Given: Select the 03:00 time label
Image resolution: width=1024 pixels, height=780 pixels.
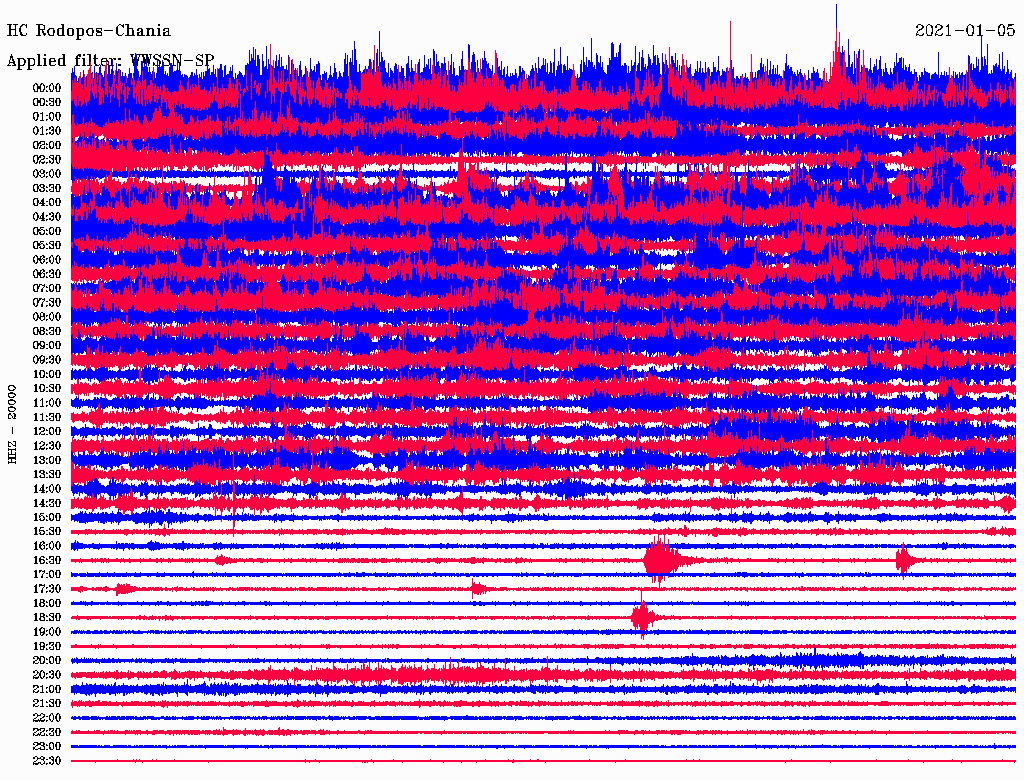Looking at the screenshot, I should click(47, 174).
